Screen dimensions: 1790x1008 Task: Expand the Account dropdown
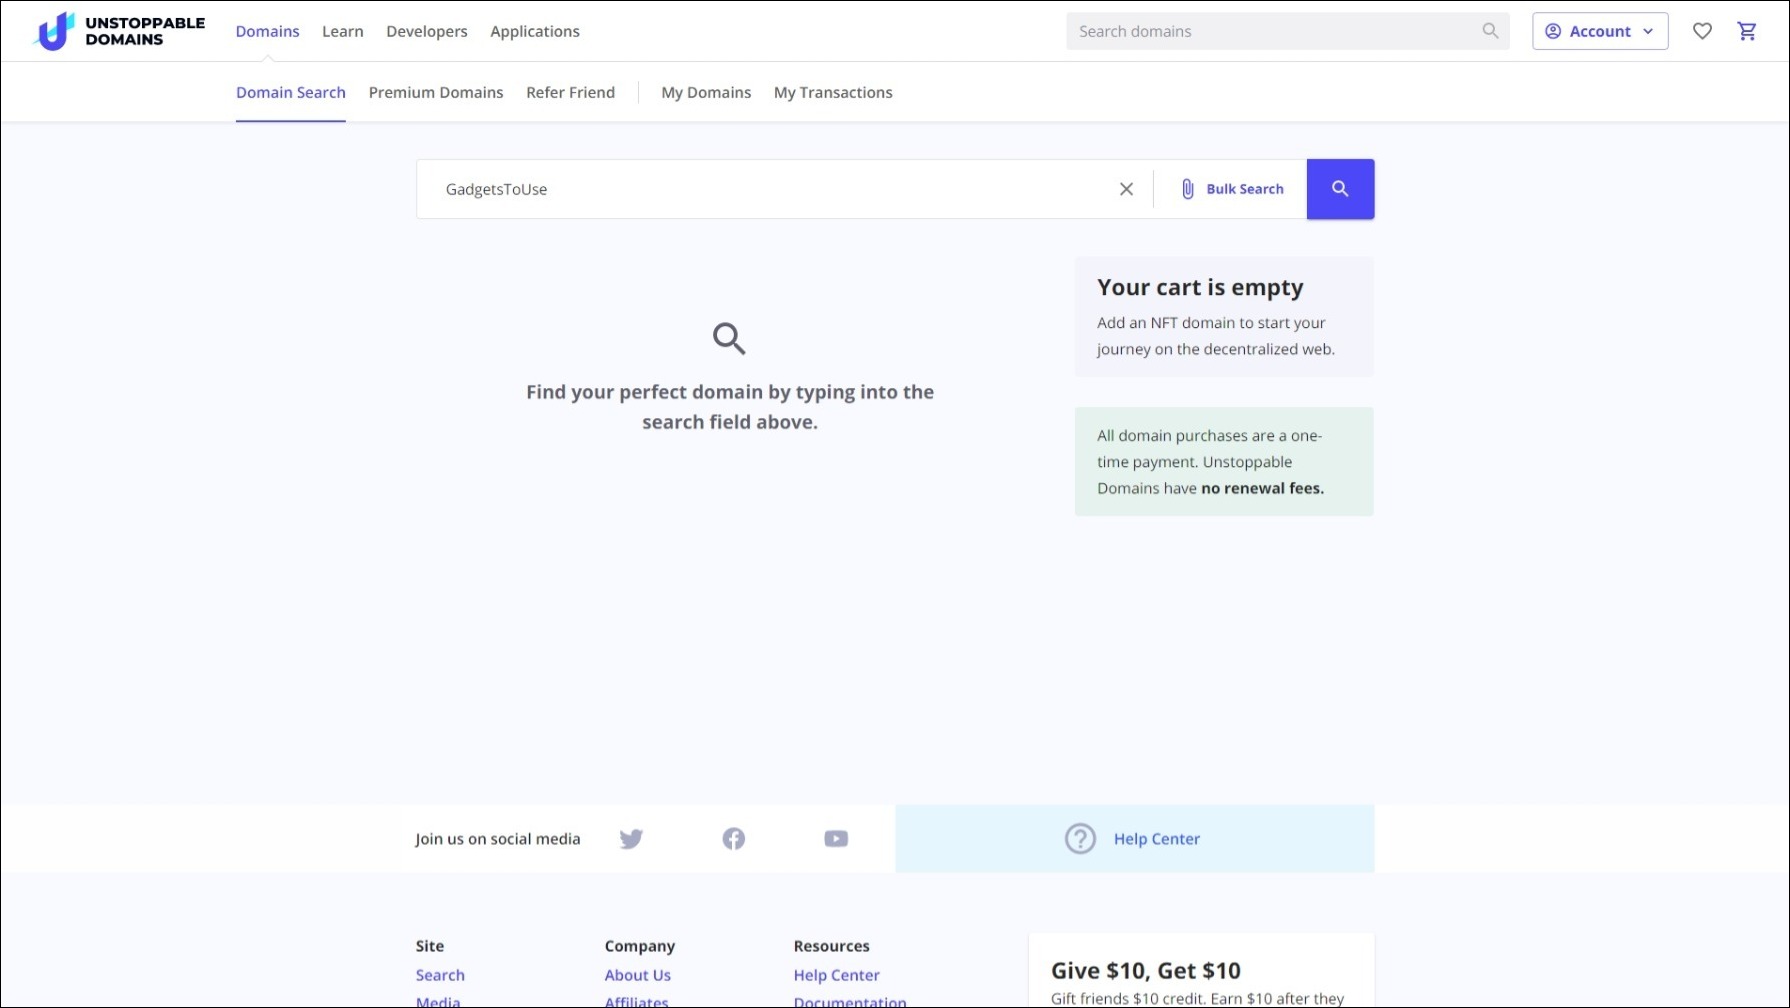pos(1600,31)
